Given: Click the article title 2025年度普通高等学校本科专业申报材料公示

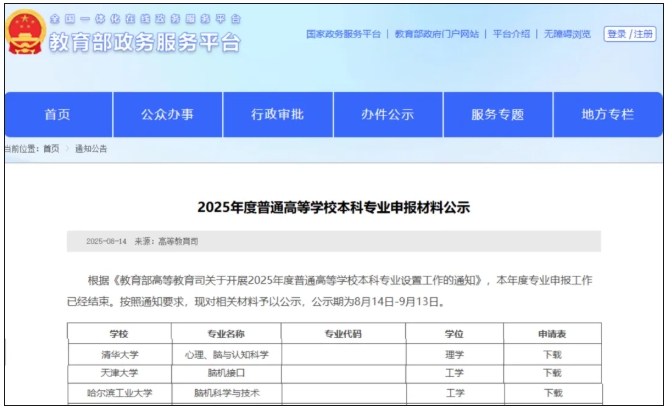Looking at the screenshot, I should (334, 207).
